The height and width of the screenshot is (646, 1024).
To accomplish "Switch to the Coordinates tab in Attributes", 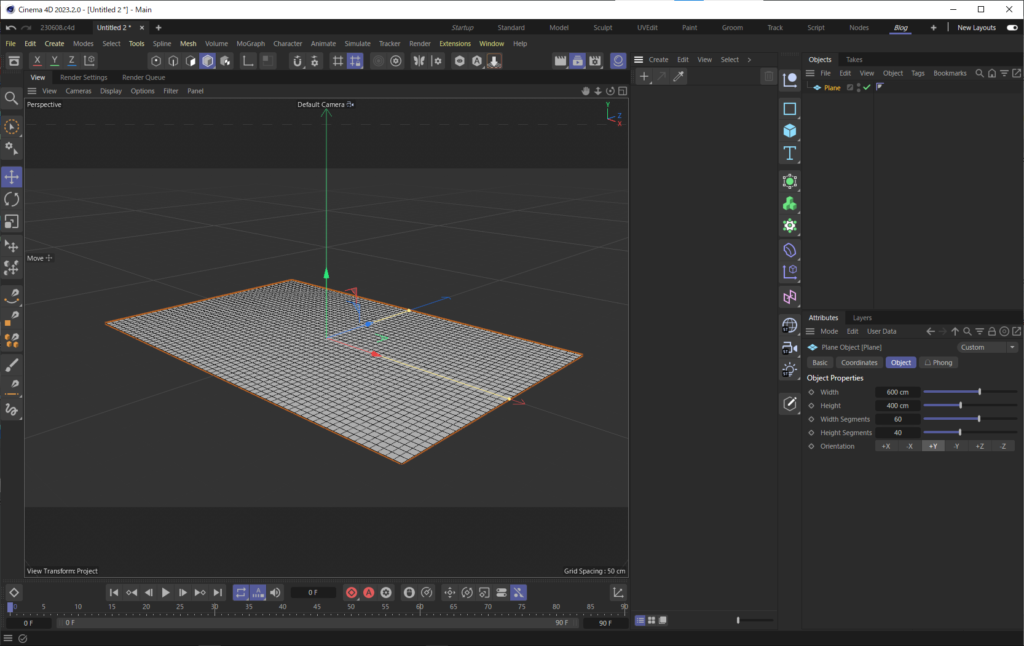I will point(859,362).
